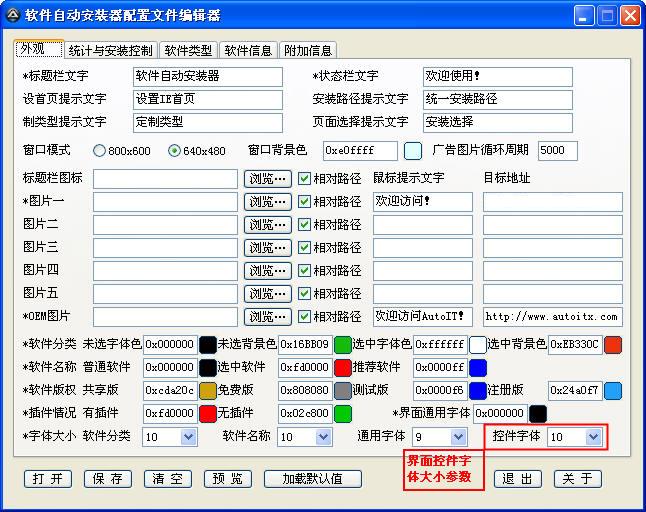Screen dimensions: 646x512
Task: Browse for the OEM图片 file
Action: tap(268, 317)
